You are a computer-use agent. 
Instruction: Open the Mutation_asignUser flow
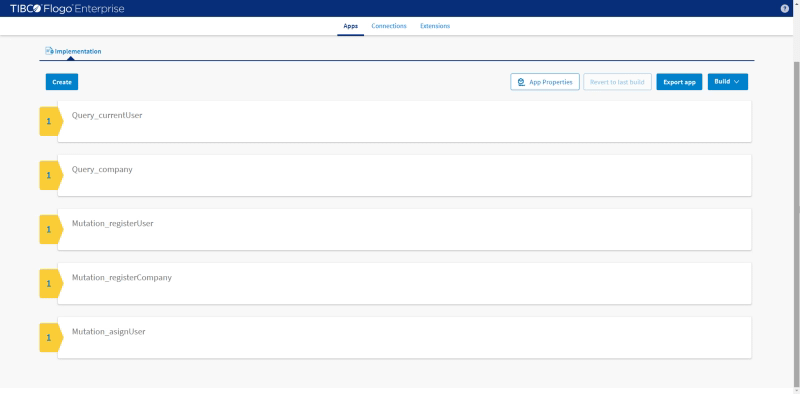pyautogui.click(x=405, y=338)
